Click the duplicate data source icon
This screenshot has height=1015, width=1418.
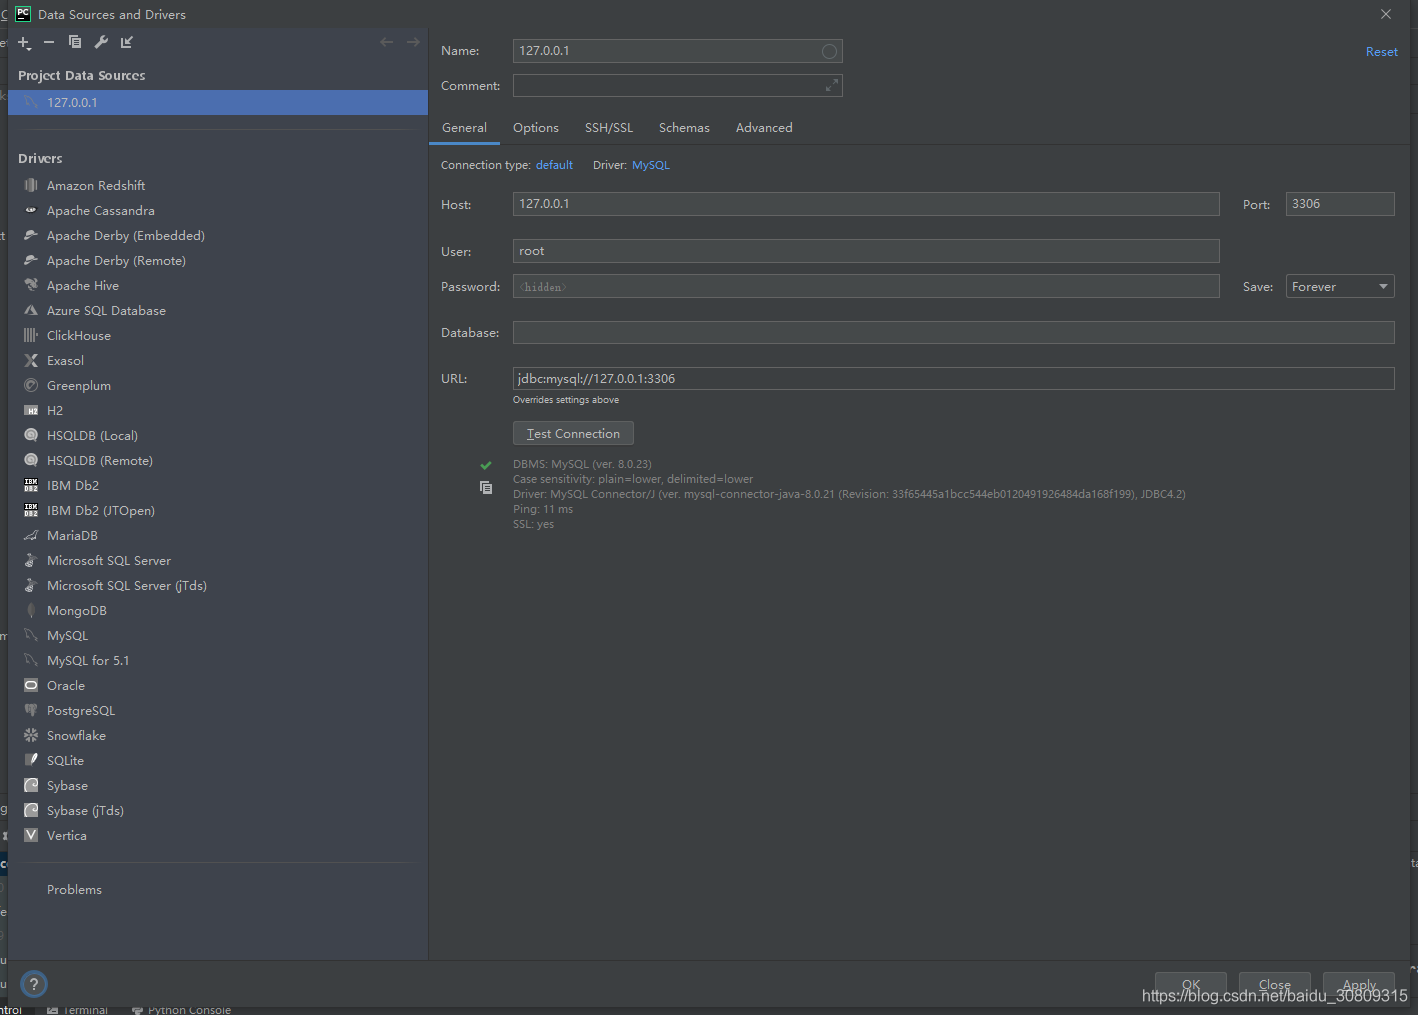click(x=75, y=42)
